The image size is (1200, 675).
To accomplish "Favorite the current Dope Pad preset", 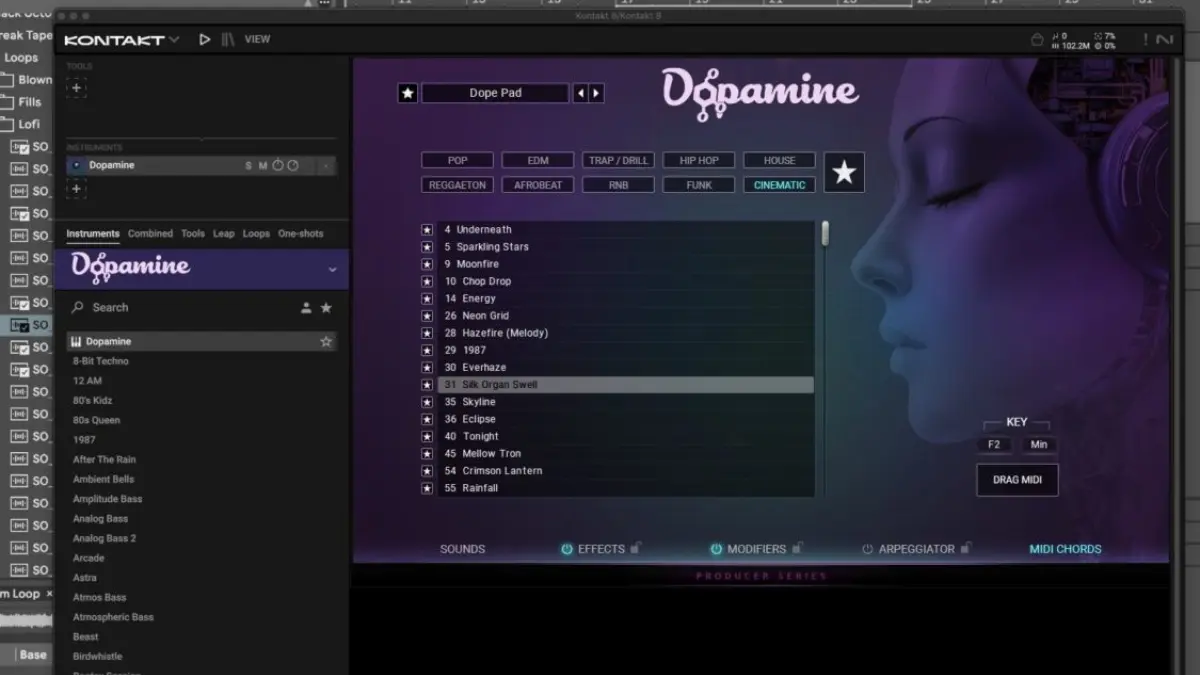I will (408, 93).
